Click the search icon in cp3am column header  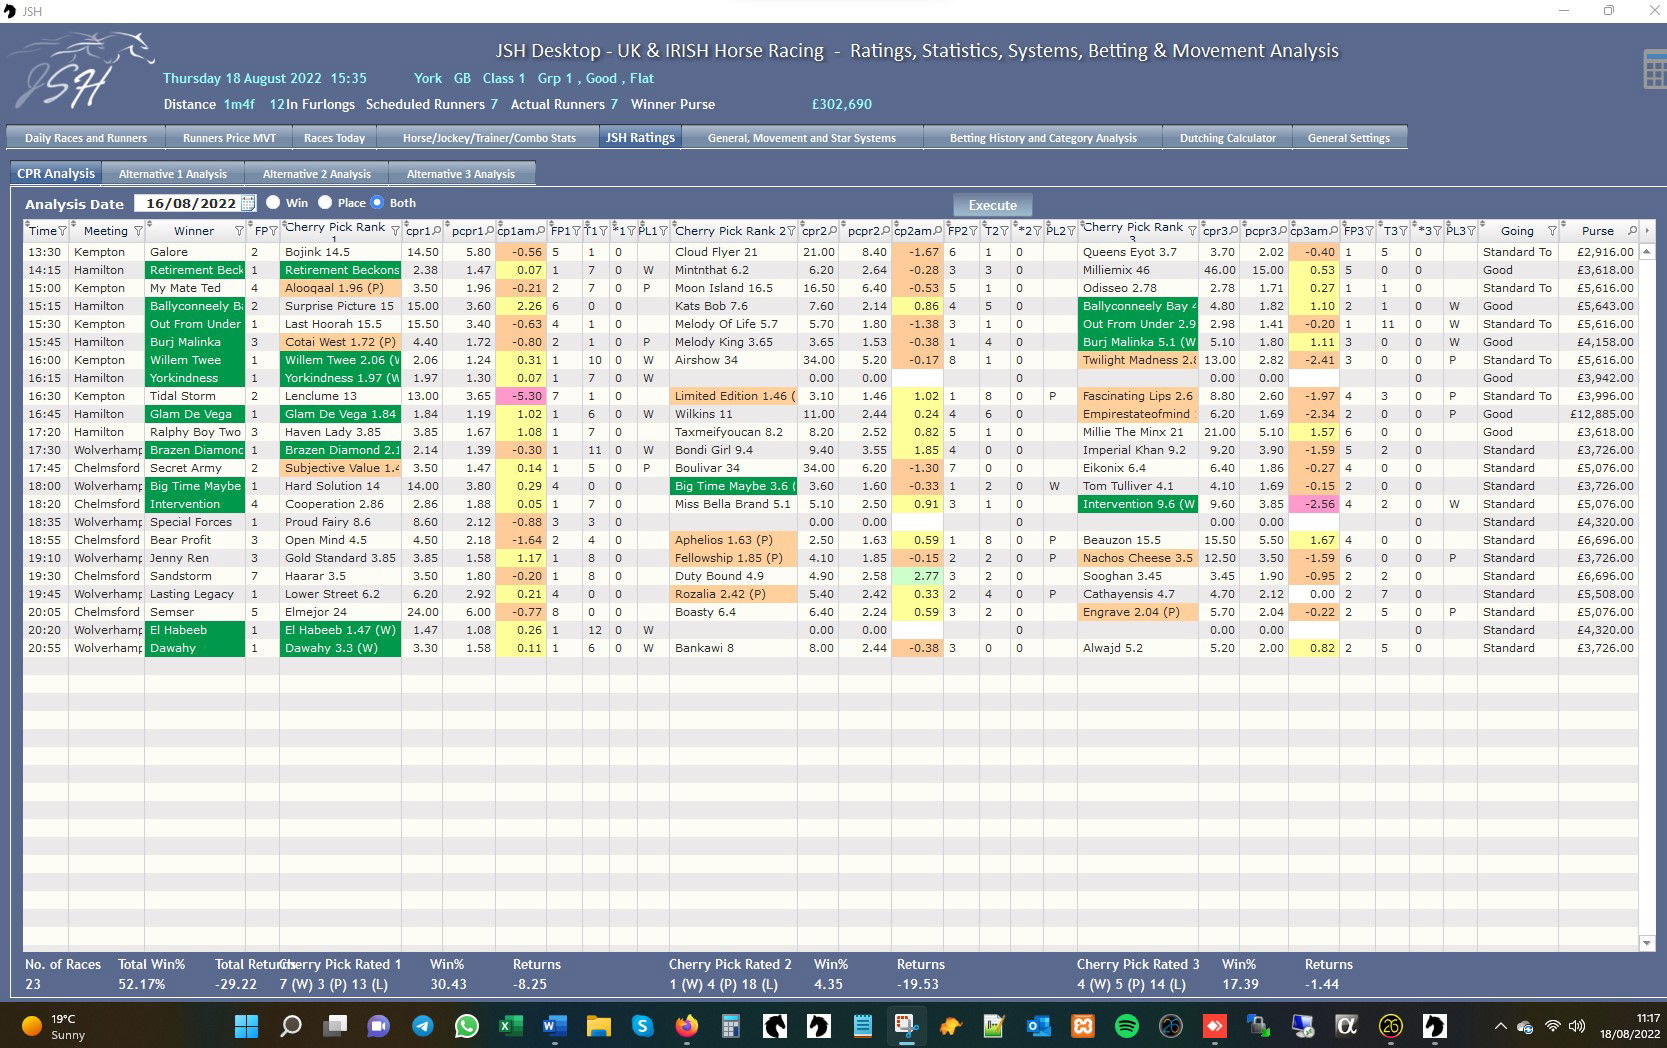(x=1334, y=231)
